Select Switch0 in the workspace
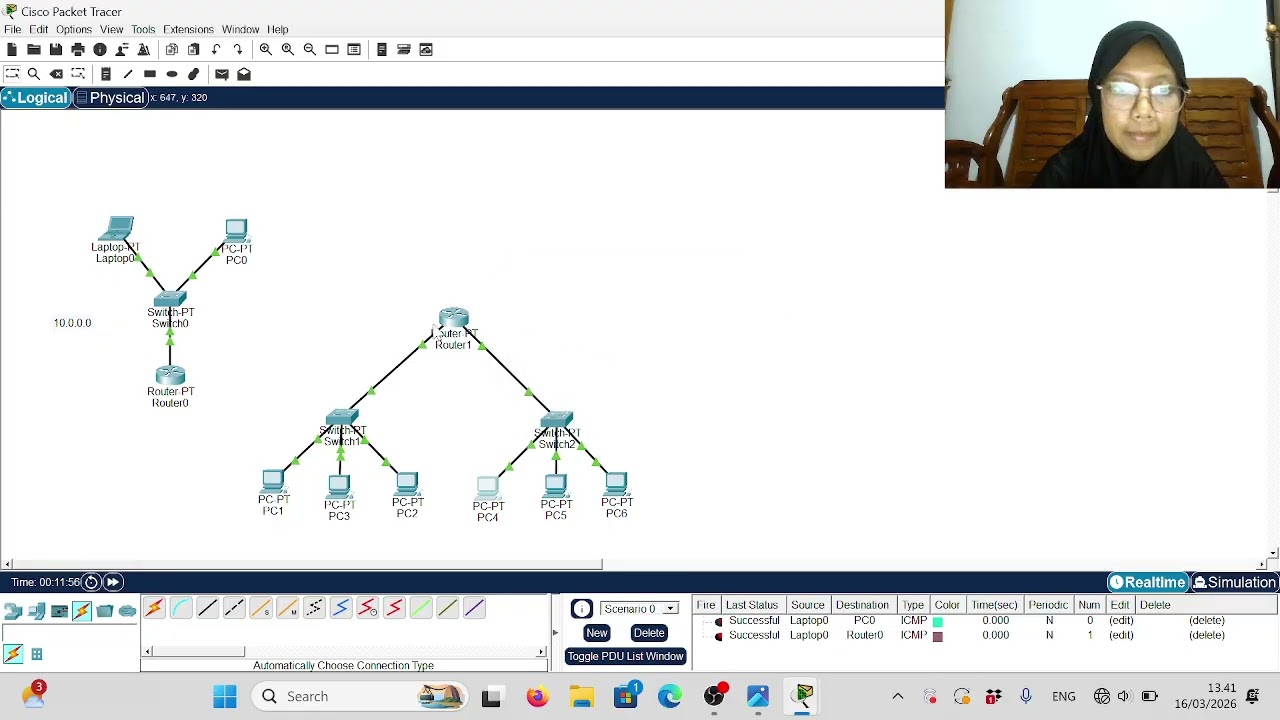The width and height of the screenshot is (1280, 720). point(170,299)
